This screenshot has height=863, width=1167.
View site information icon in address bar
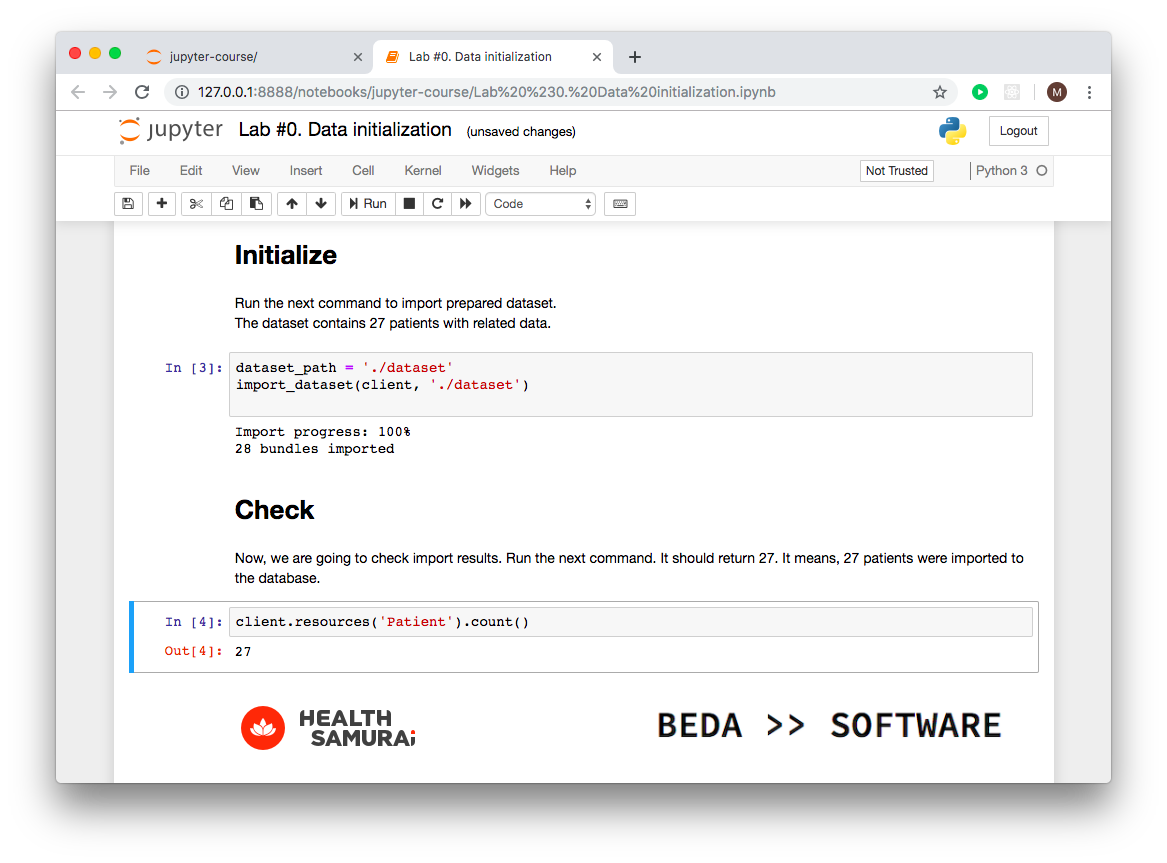pyautogui.click(x=182, y=92)
